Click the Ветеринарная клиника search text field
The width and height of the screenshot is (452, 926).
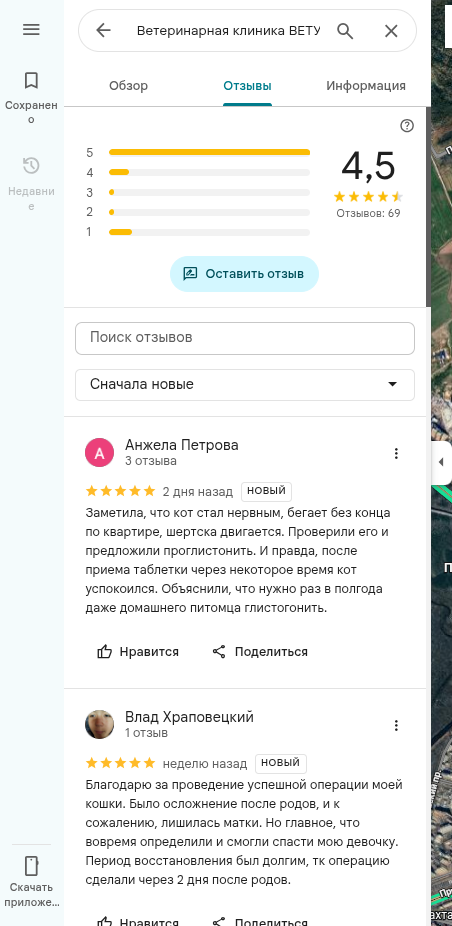[x=229, y=31]
